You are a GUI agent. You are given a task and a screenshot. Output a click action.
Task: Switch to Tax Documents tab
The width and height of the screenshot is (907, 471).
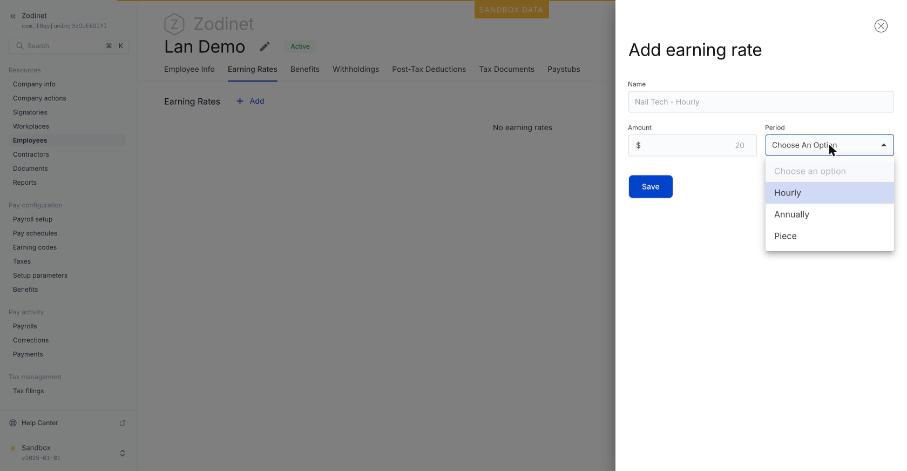(x=507, y=69)
